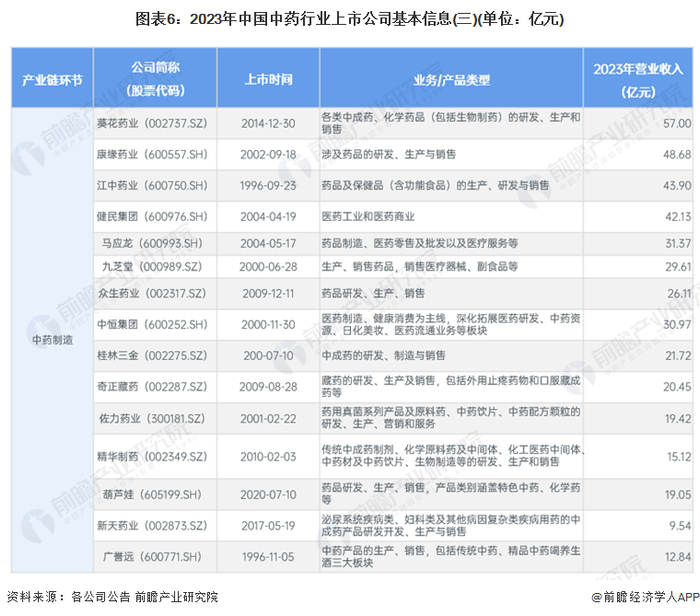Screen dimensions: 700x616
Task: Select the 产业链环节 column header
Action: 52,80
